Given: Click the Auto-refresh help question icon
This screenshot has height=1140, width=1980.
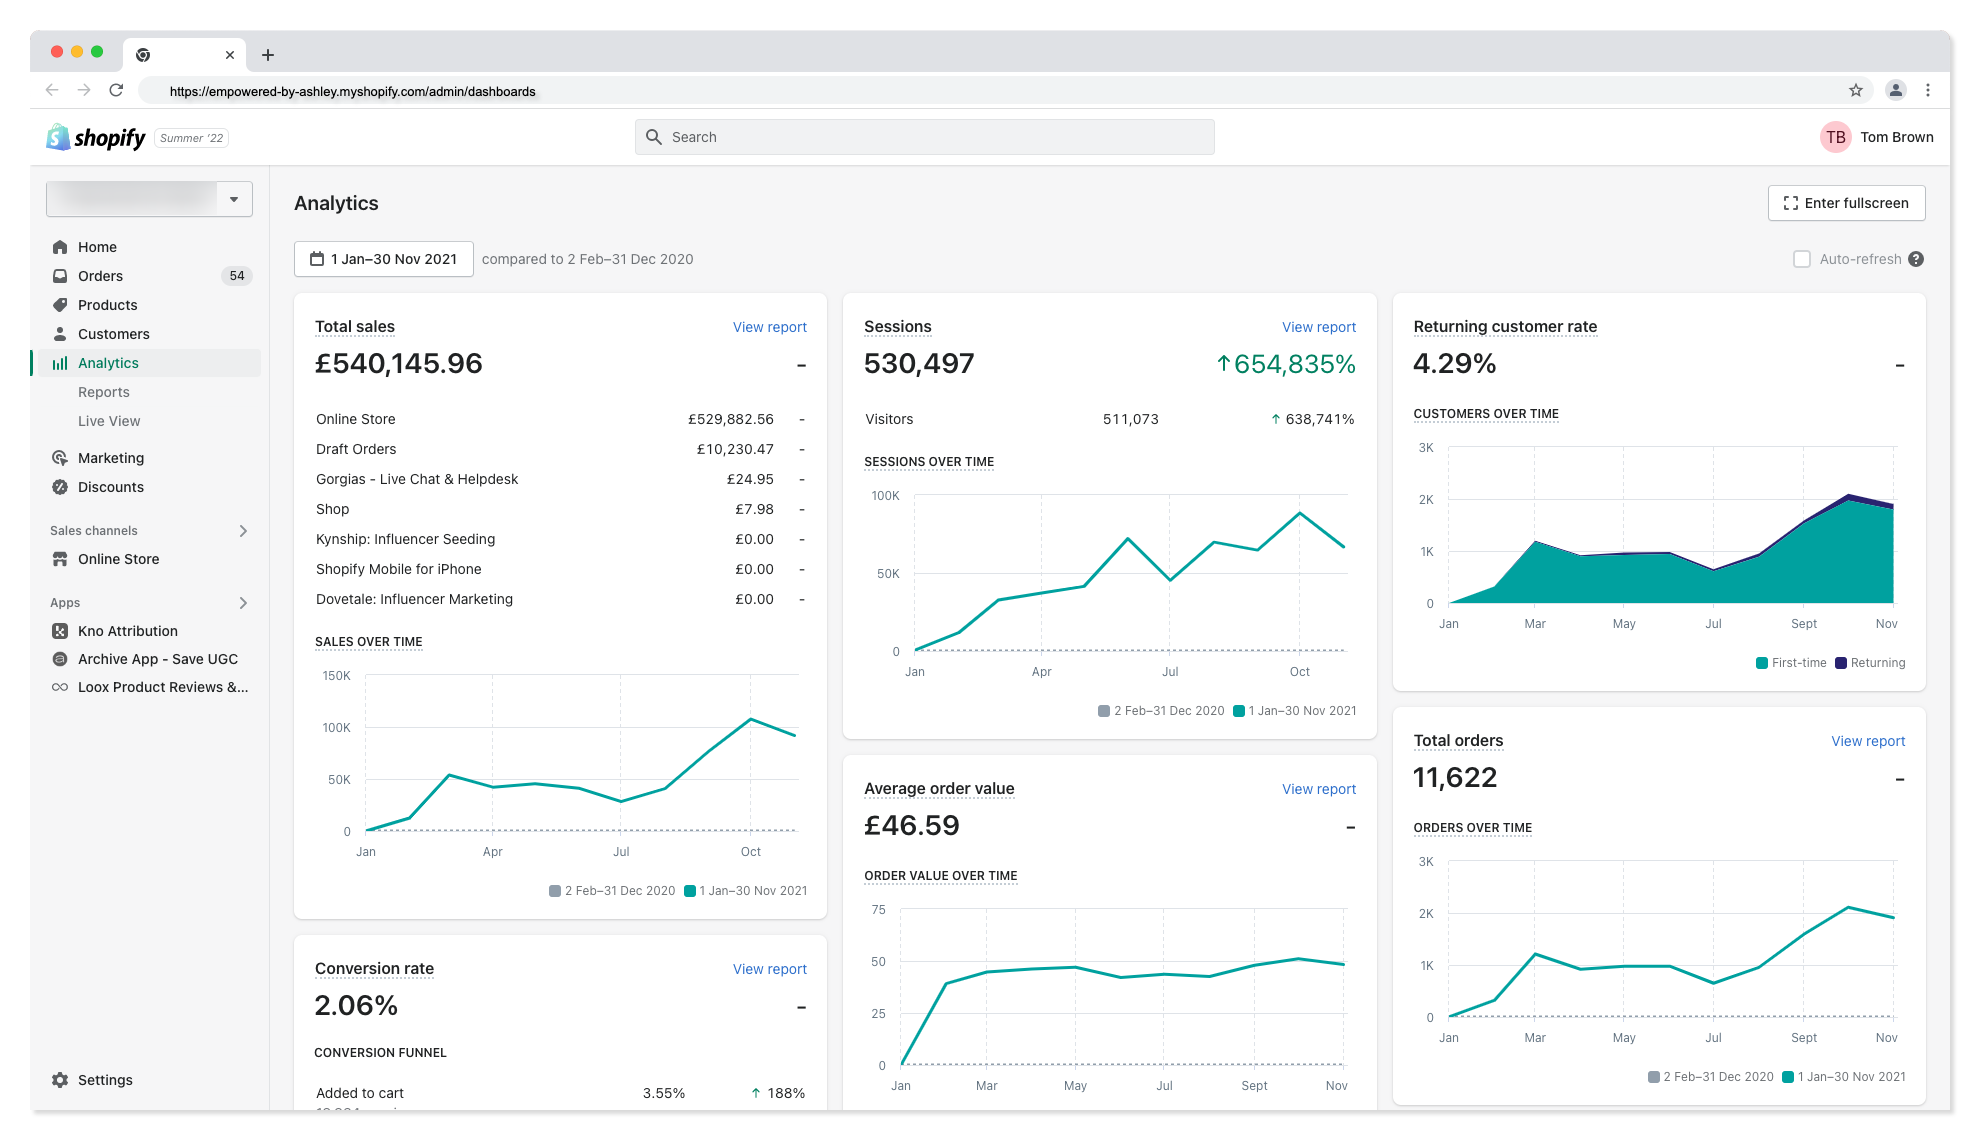Looking at the screenshot, I should coord(1916,259).
